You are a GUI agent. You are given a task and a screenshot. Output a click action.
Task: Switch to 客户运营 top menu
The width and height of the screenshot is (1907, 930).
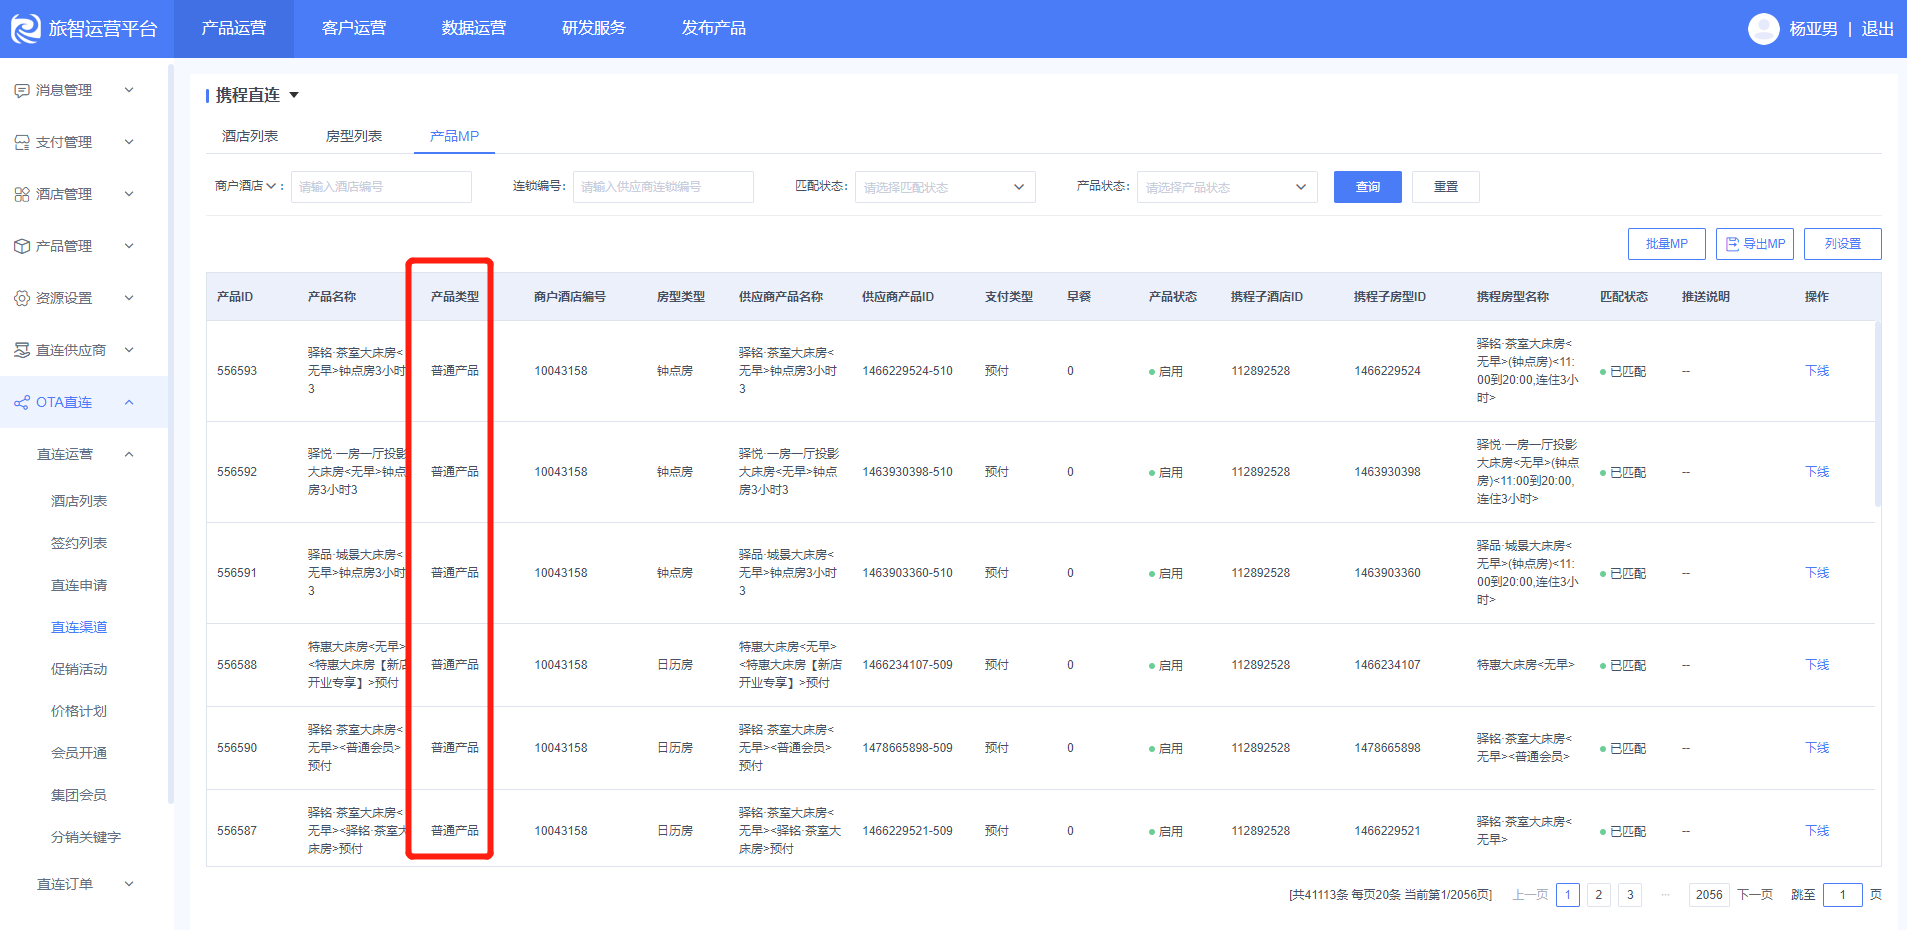point(354,28)
